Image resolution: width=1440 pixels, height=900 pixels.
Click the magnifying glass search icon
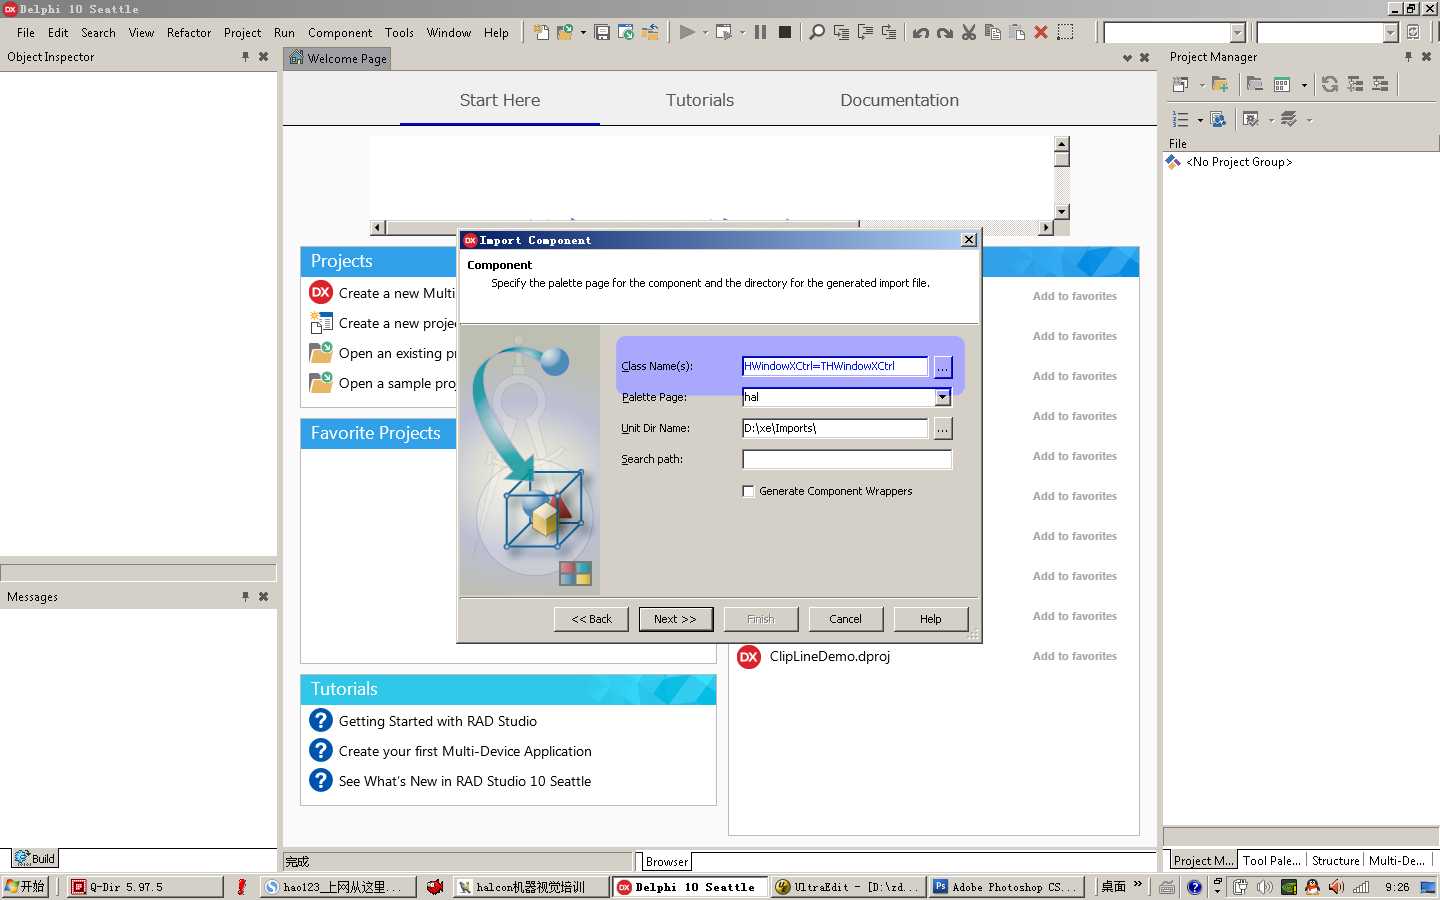pos(817,32)
